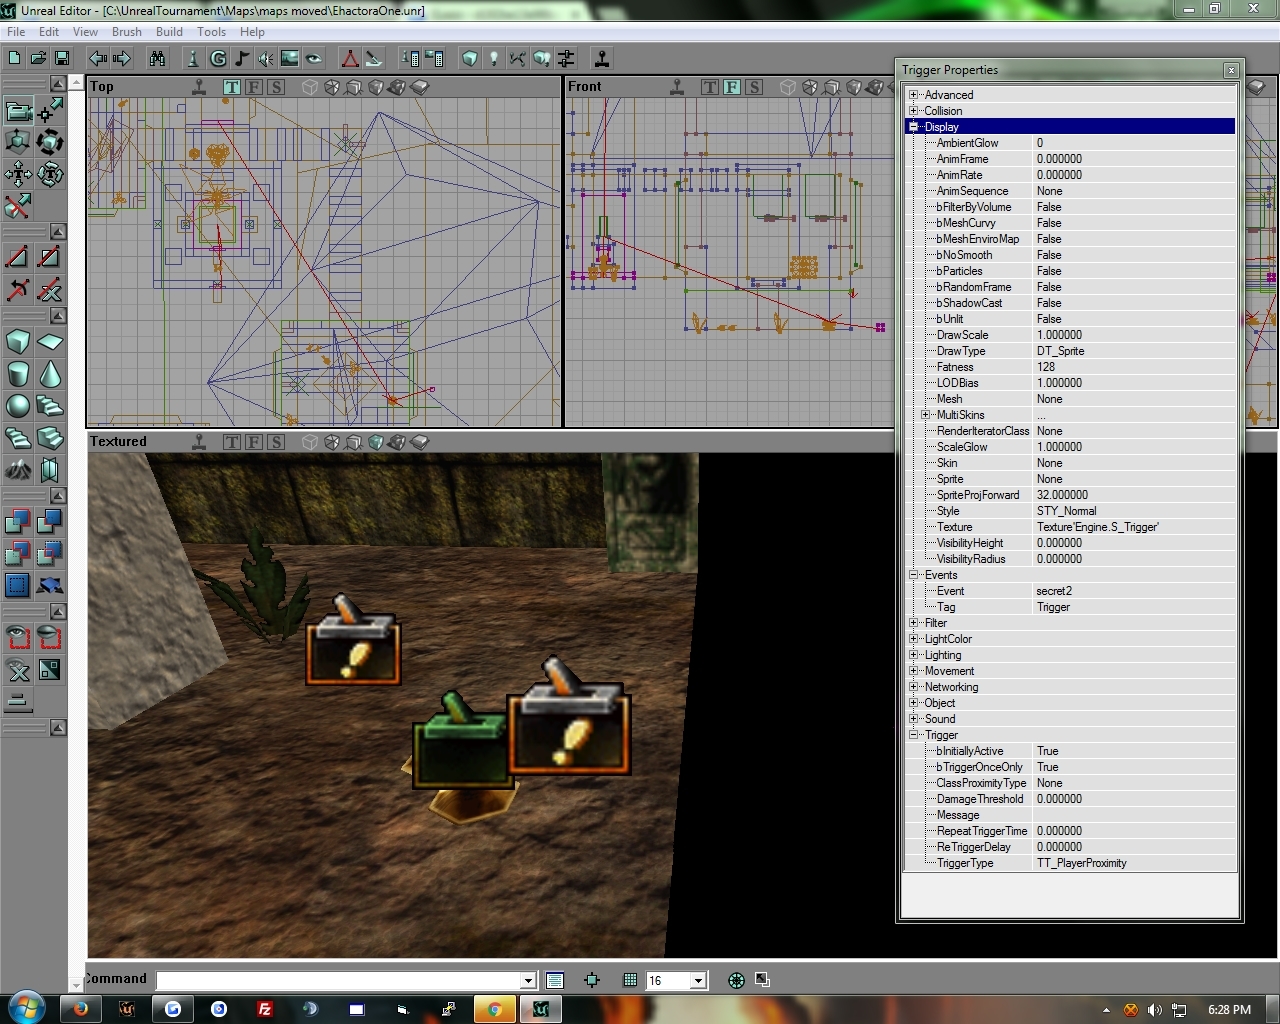Toggle Front view mode F in Top viewport

tap(254, 87)
